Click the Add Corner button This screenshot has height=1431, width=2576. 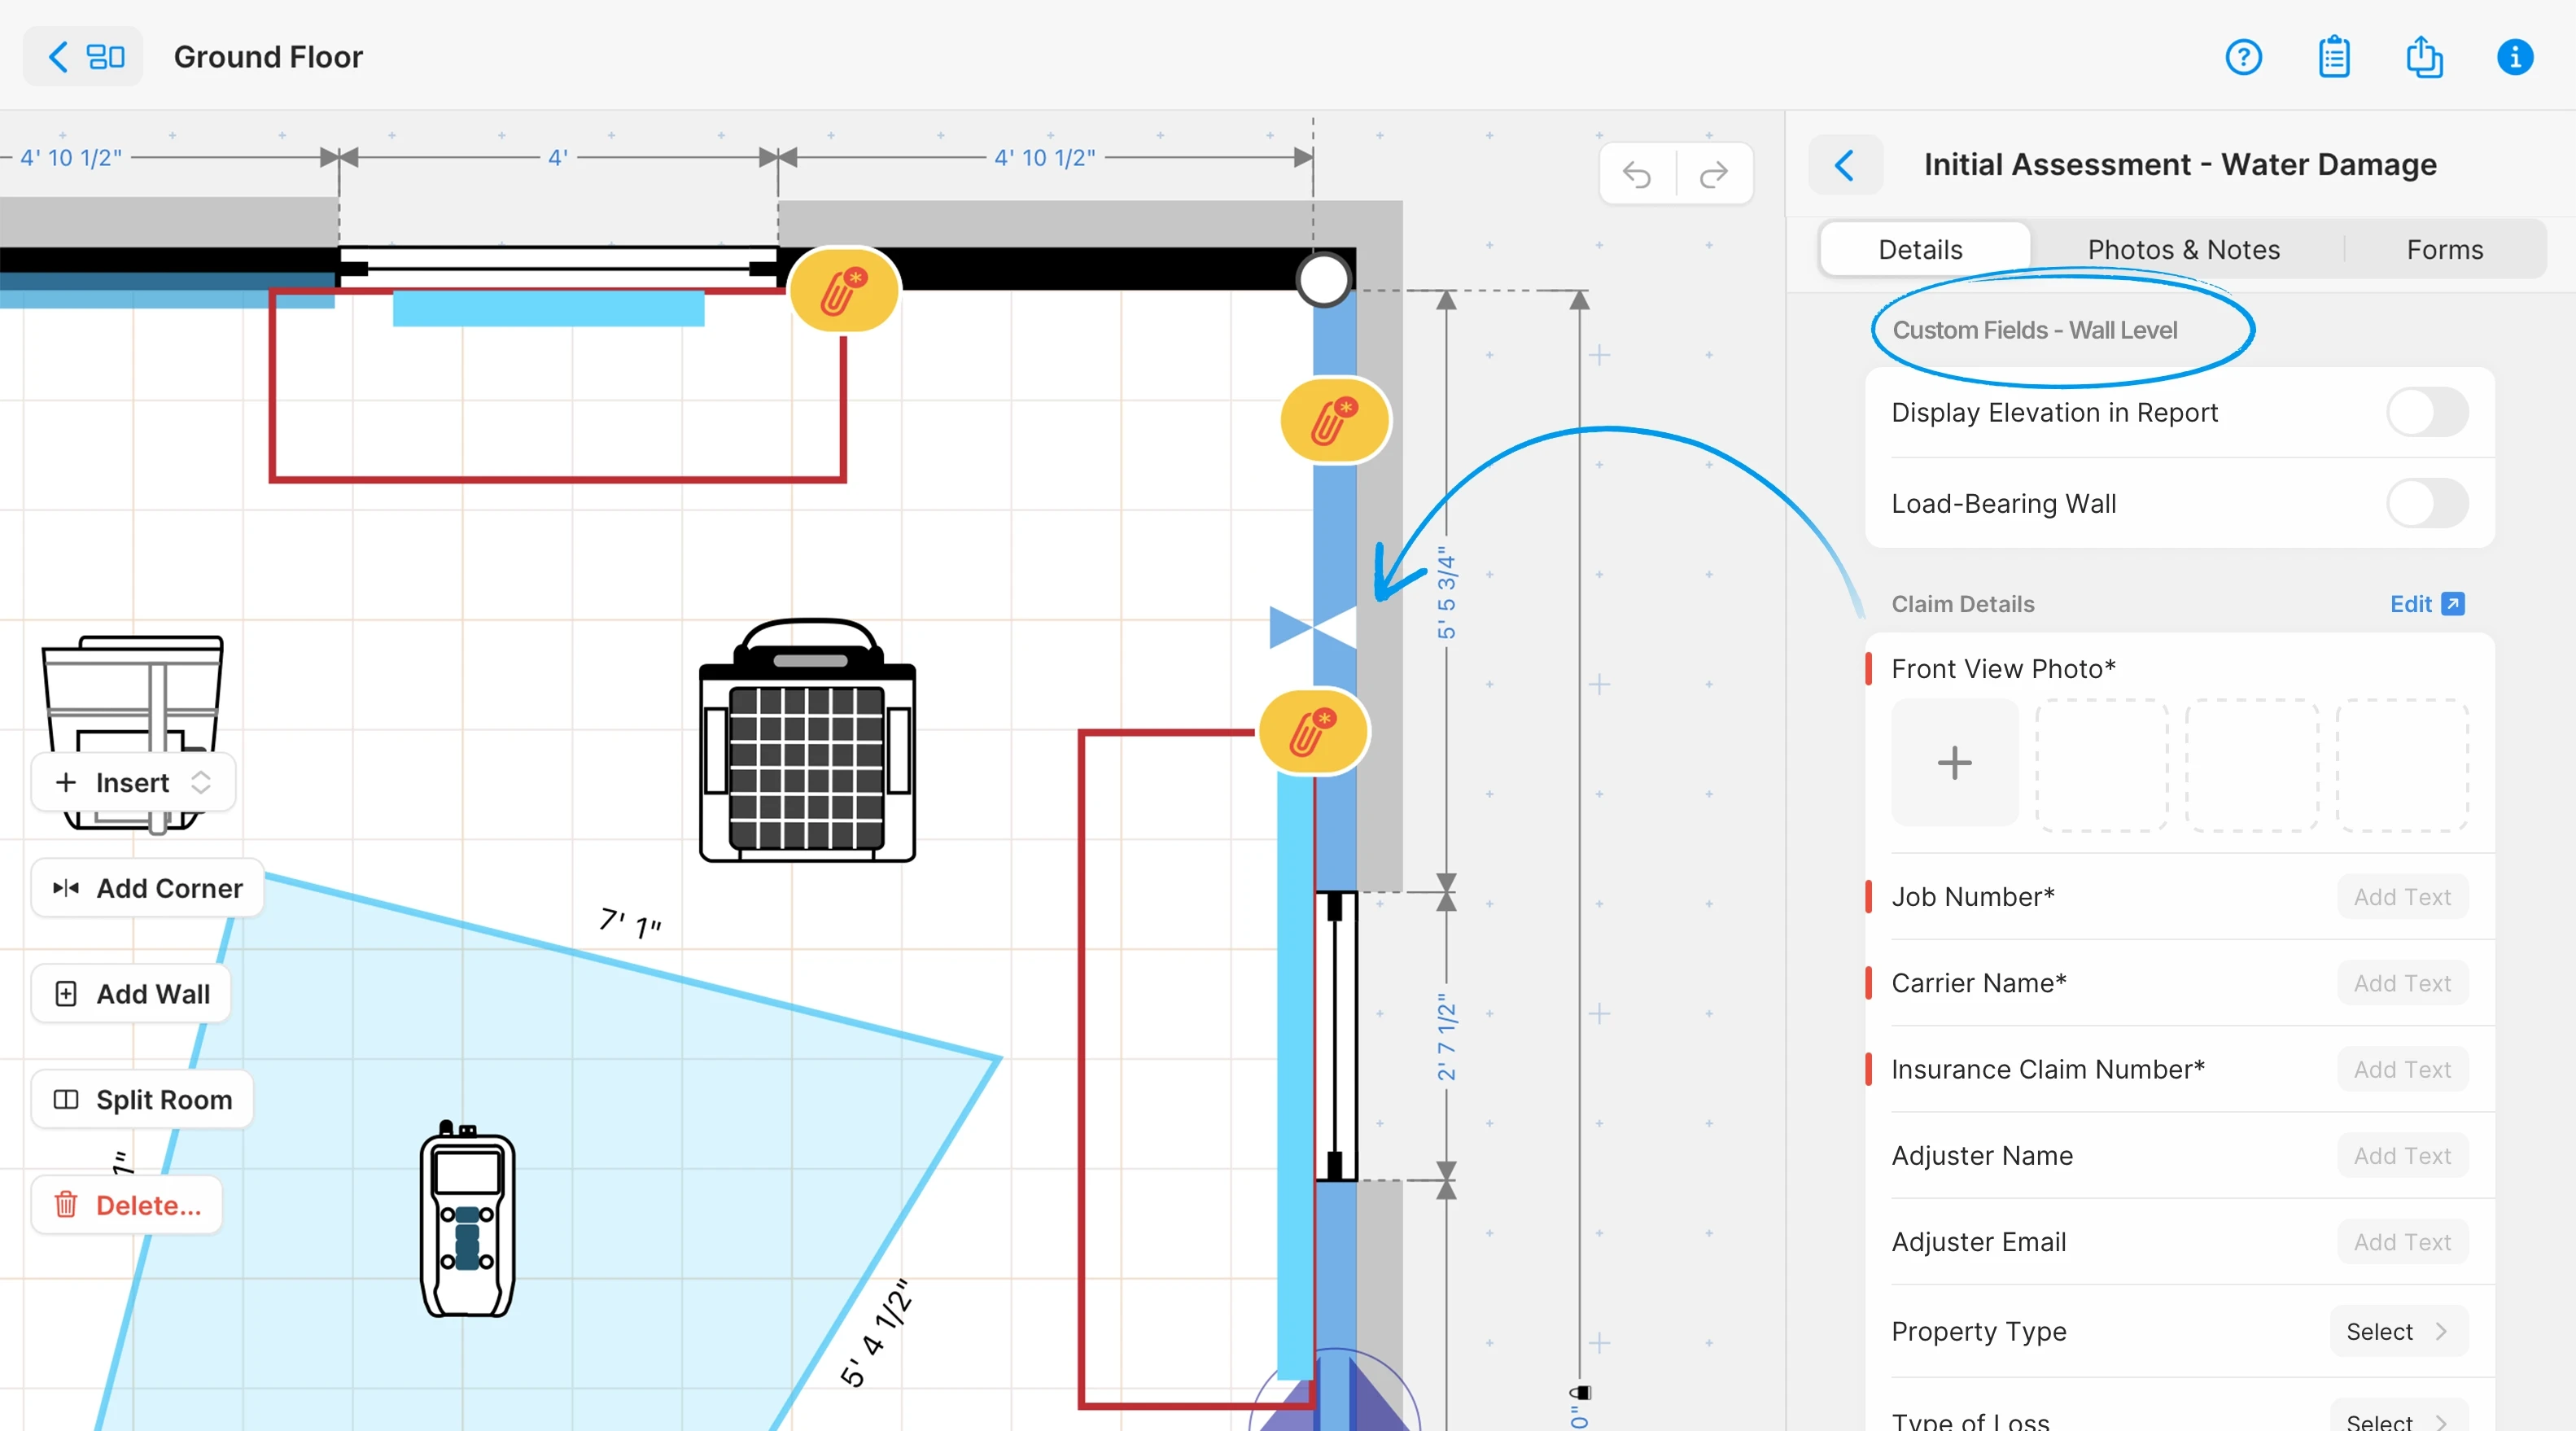point(148,888)
